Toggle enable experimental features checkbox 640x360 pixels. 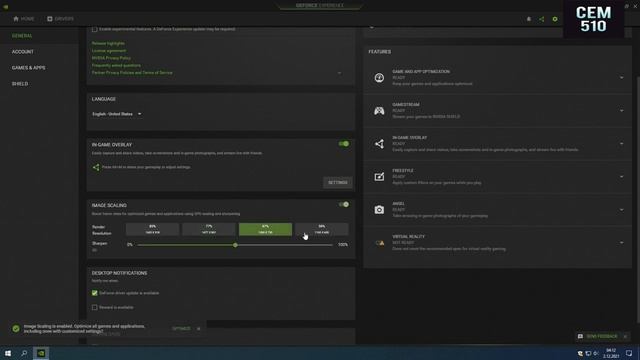[94, 29]
